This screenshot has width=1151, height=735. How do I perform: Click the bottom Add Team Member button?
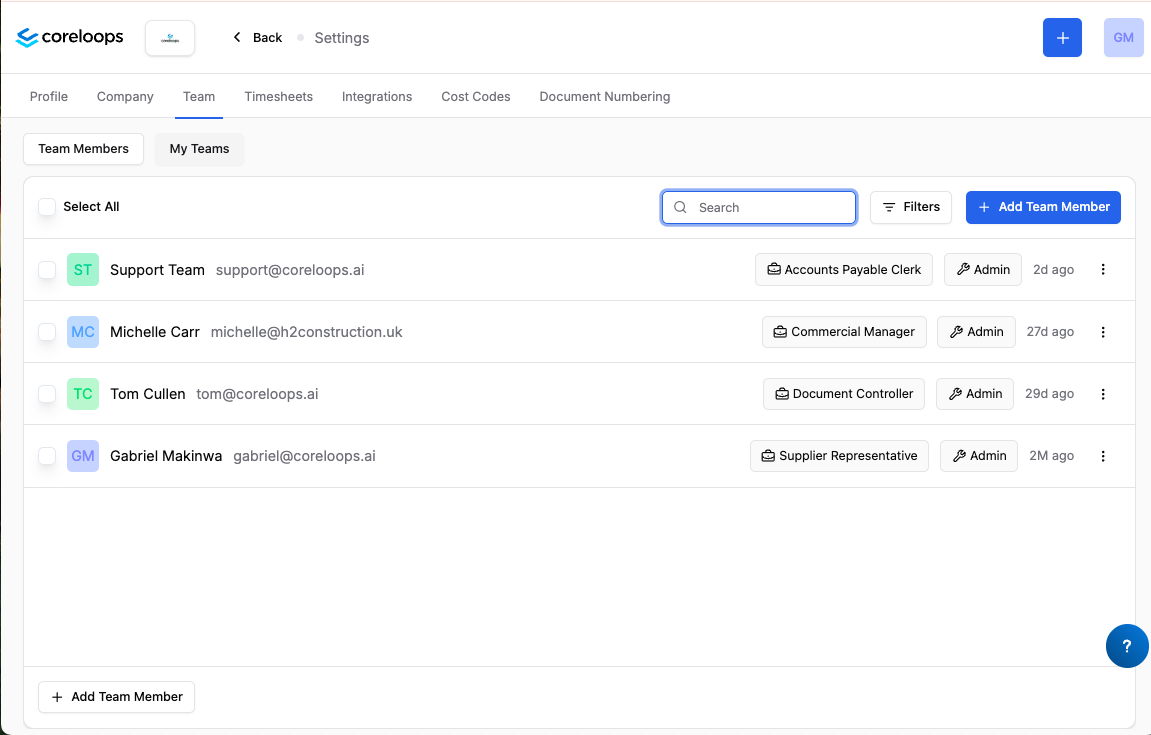coord(117,697)
